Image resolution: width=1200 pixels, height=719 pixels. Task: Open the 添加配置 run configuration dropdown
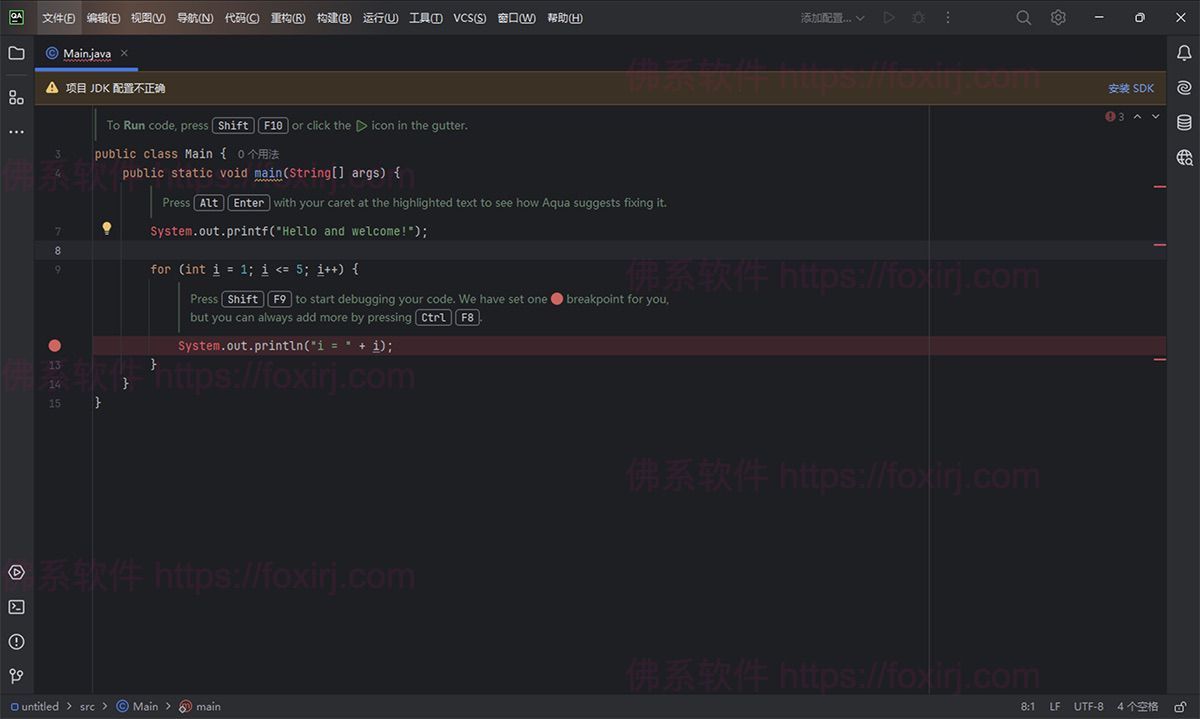832,17
